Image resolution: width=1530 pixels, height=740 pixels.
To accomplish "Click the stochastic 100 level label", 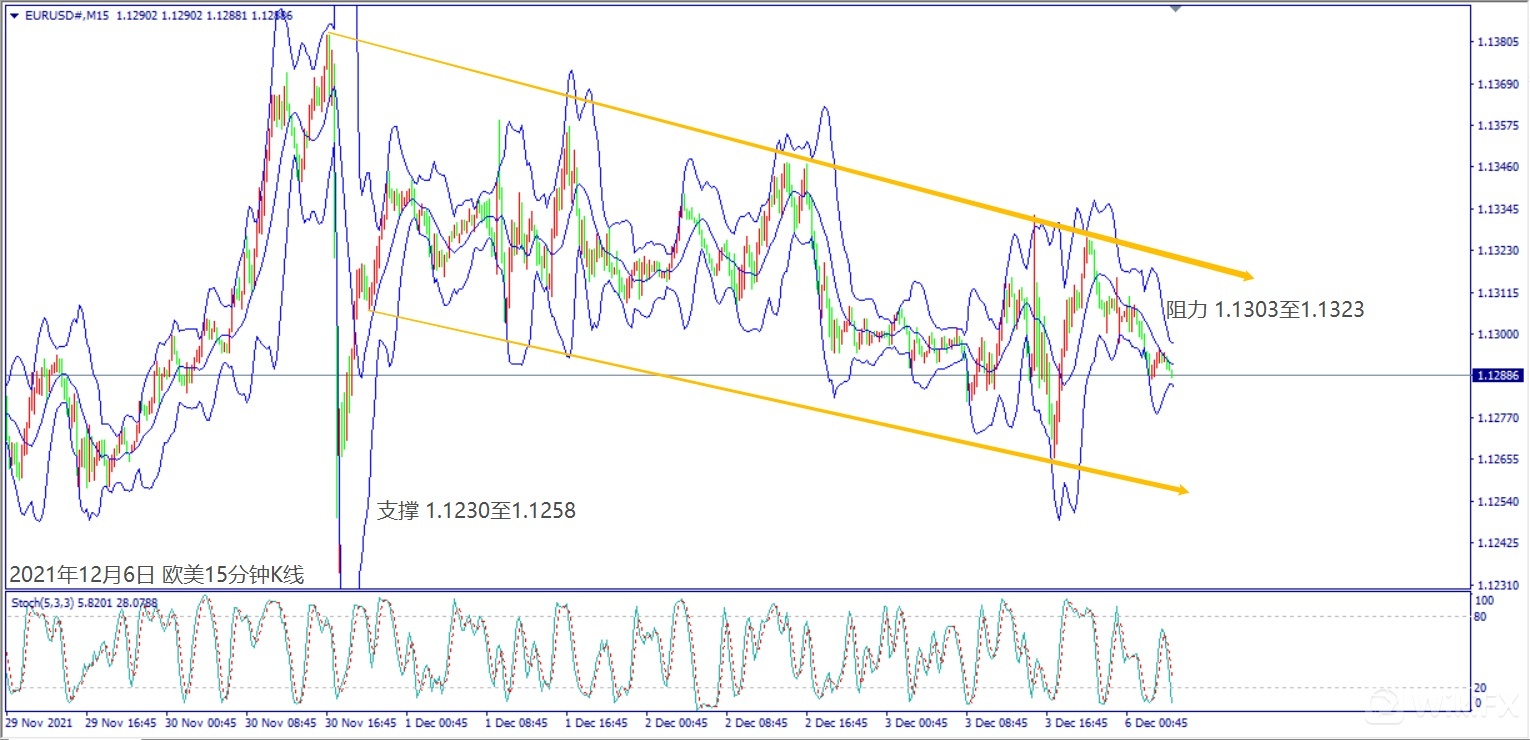I will coord(1485,601).
